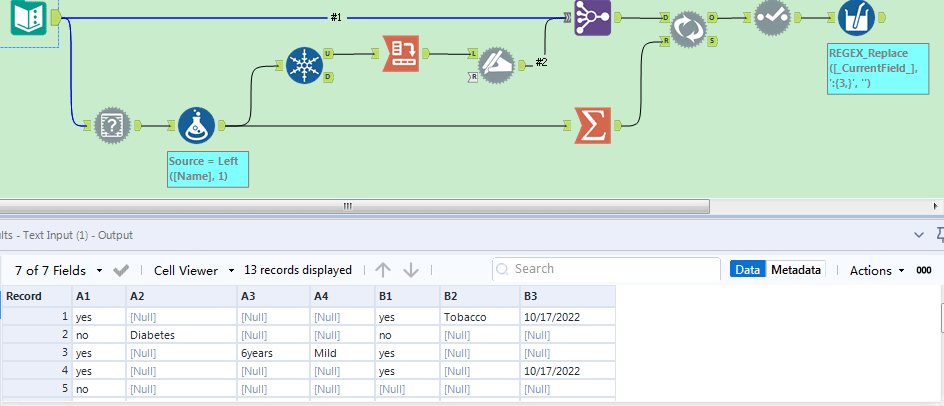This screenshot has width=944, height=406.
Task: Switch to the Metadata tab
Action: (x=797, y=270)
